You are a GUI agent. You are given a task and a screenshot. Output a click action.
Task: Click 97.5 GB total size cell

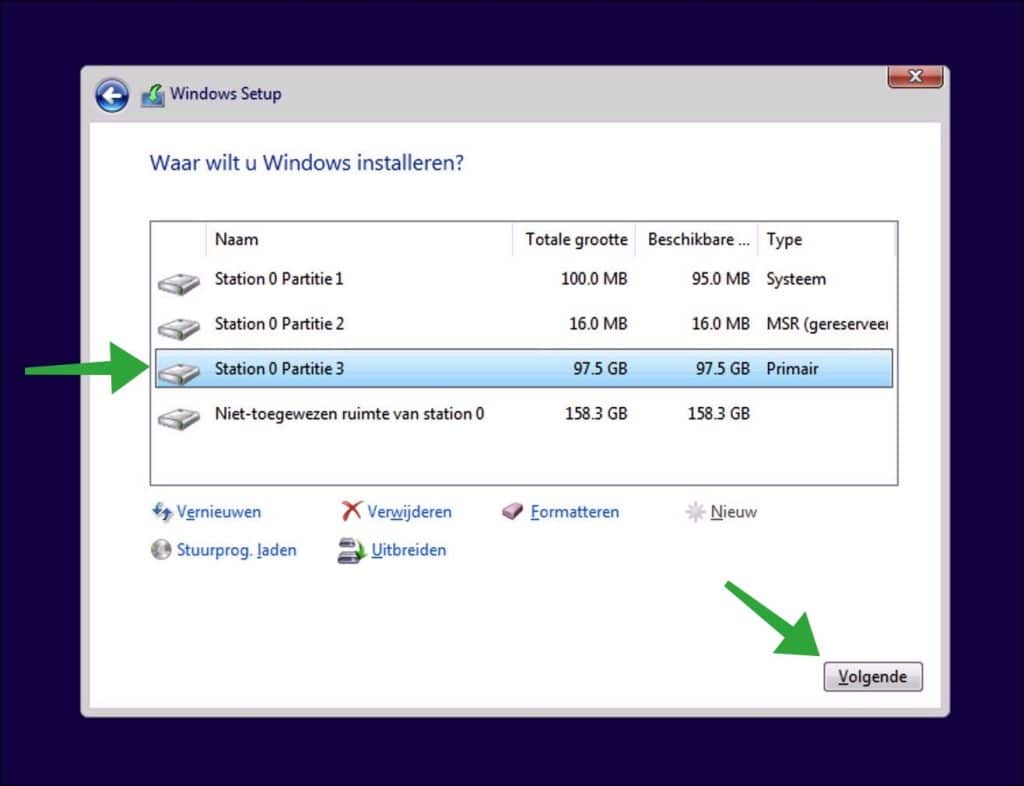(x=600, y=369)
